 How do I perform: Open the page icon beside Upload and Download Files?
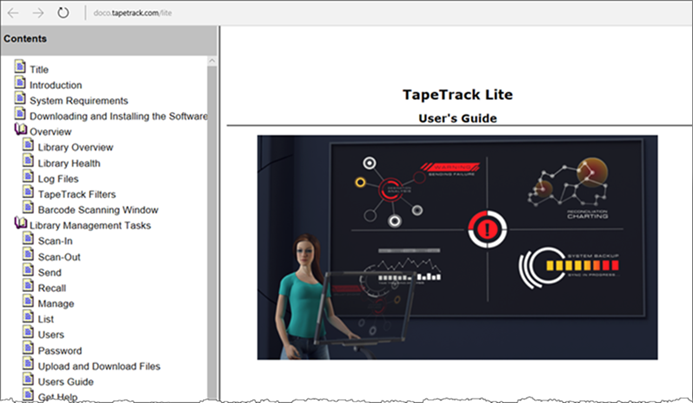click(28, 363)
